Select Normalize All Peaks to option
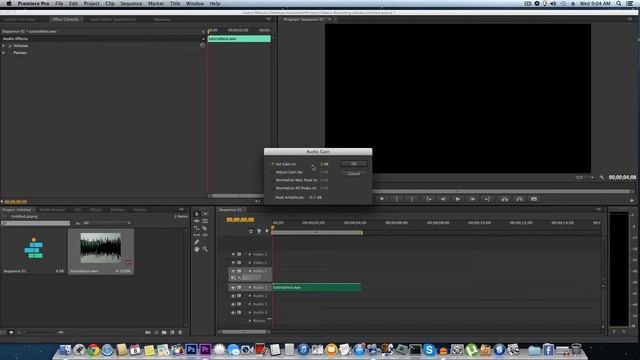The image size is (640, 360). point(272,188)
